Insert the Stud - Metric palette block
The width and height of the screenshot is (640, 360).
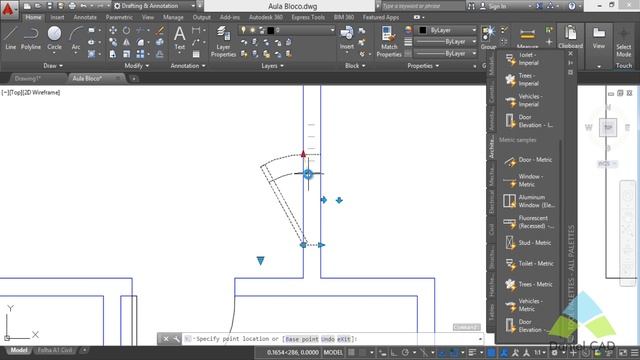[x=529, y=243]
